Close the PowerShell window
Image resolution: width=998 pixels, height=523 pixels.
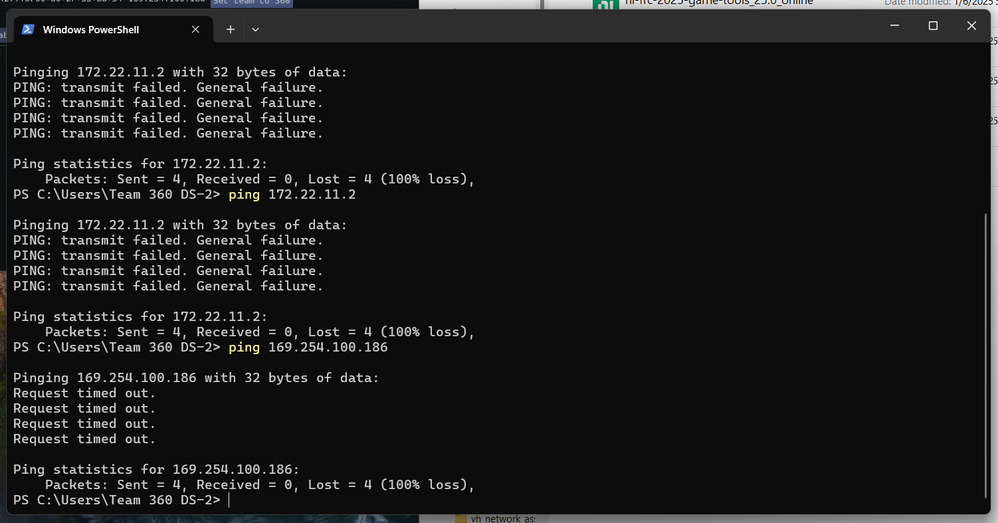971,25
